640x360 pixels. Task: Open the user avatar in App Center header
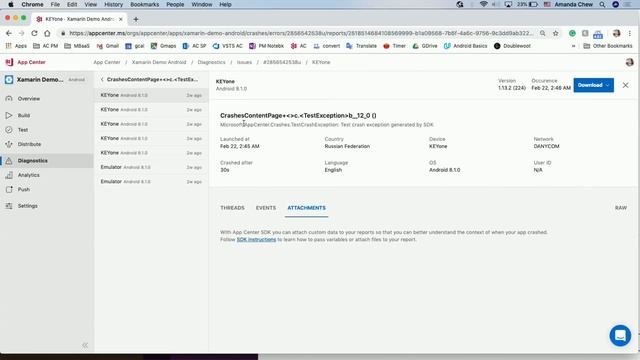point(629,62)
